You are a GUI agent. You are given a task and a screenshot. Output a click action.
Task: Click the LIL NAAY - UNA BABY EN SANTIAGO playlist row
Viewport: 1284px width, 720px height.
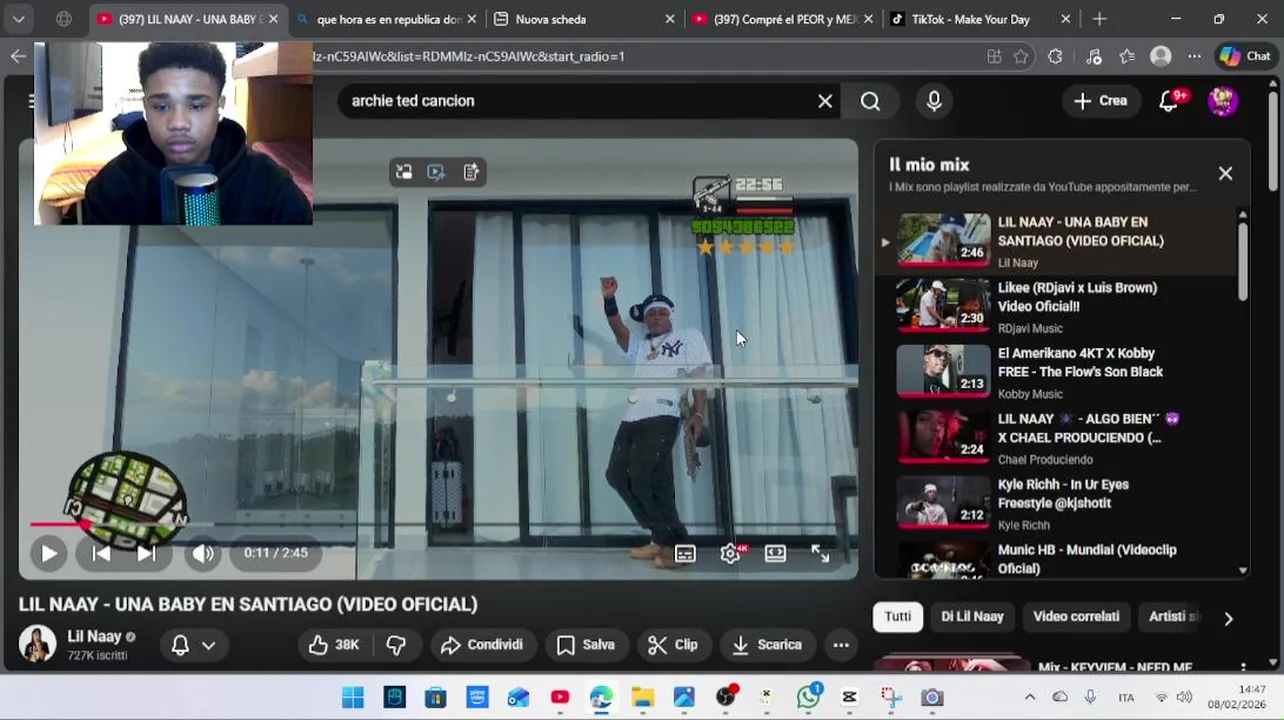1057,240
